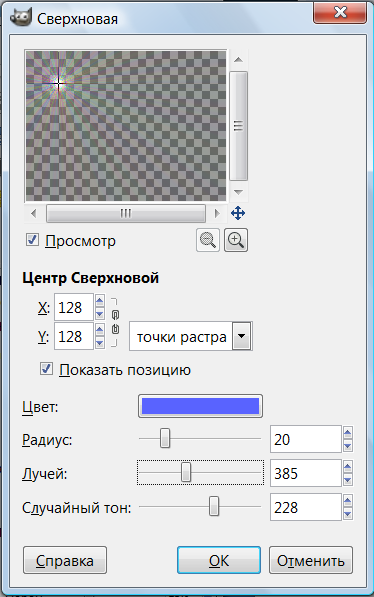Click the Радиус value field showing 20

pos(306,439)
